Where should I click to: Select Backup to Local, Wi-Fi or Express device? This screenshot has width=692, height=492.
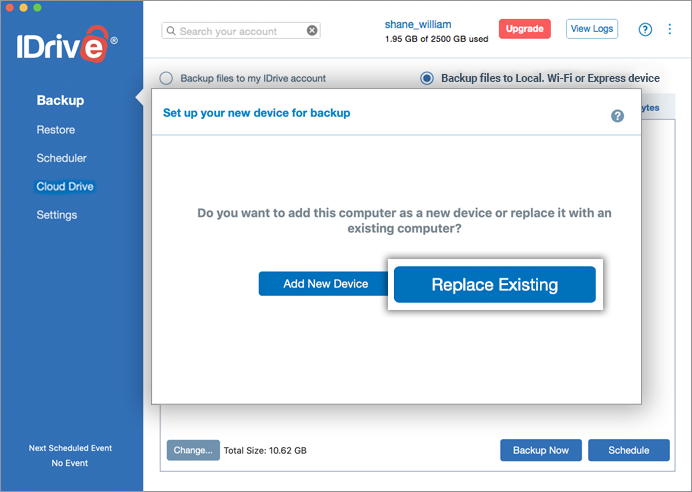427,78
